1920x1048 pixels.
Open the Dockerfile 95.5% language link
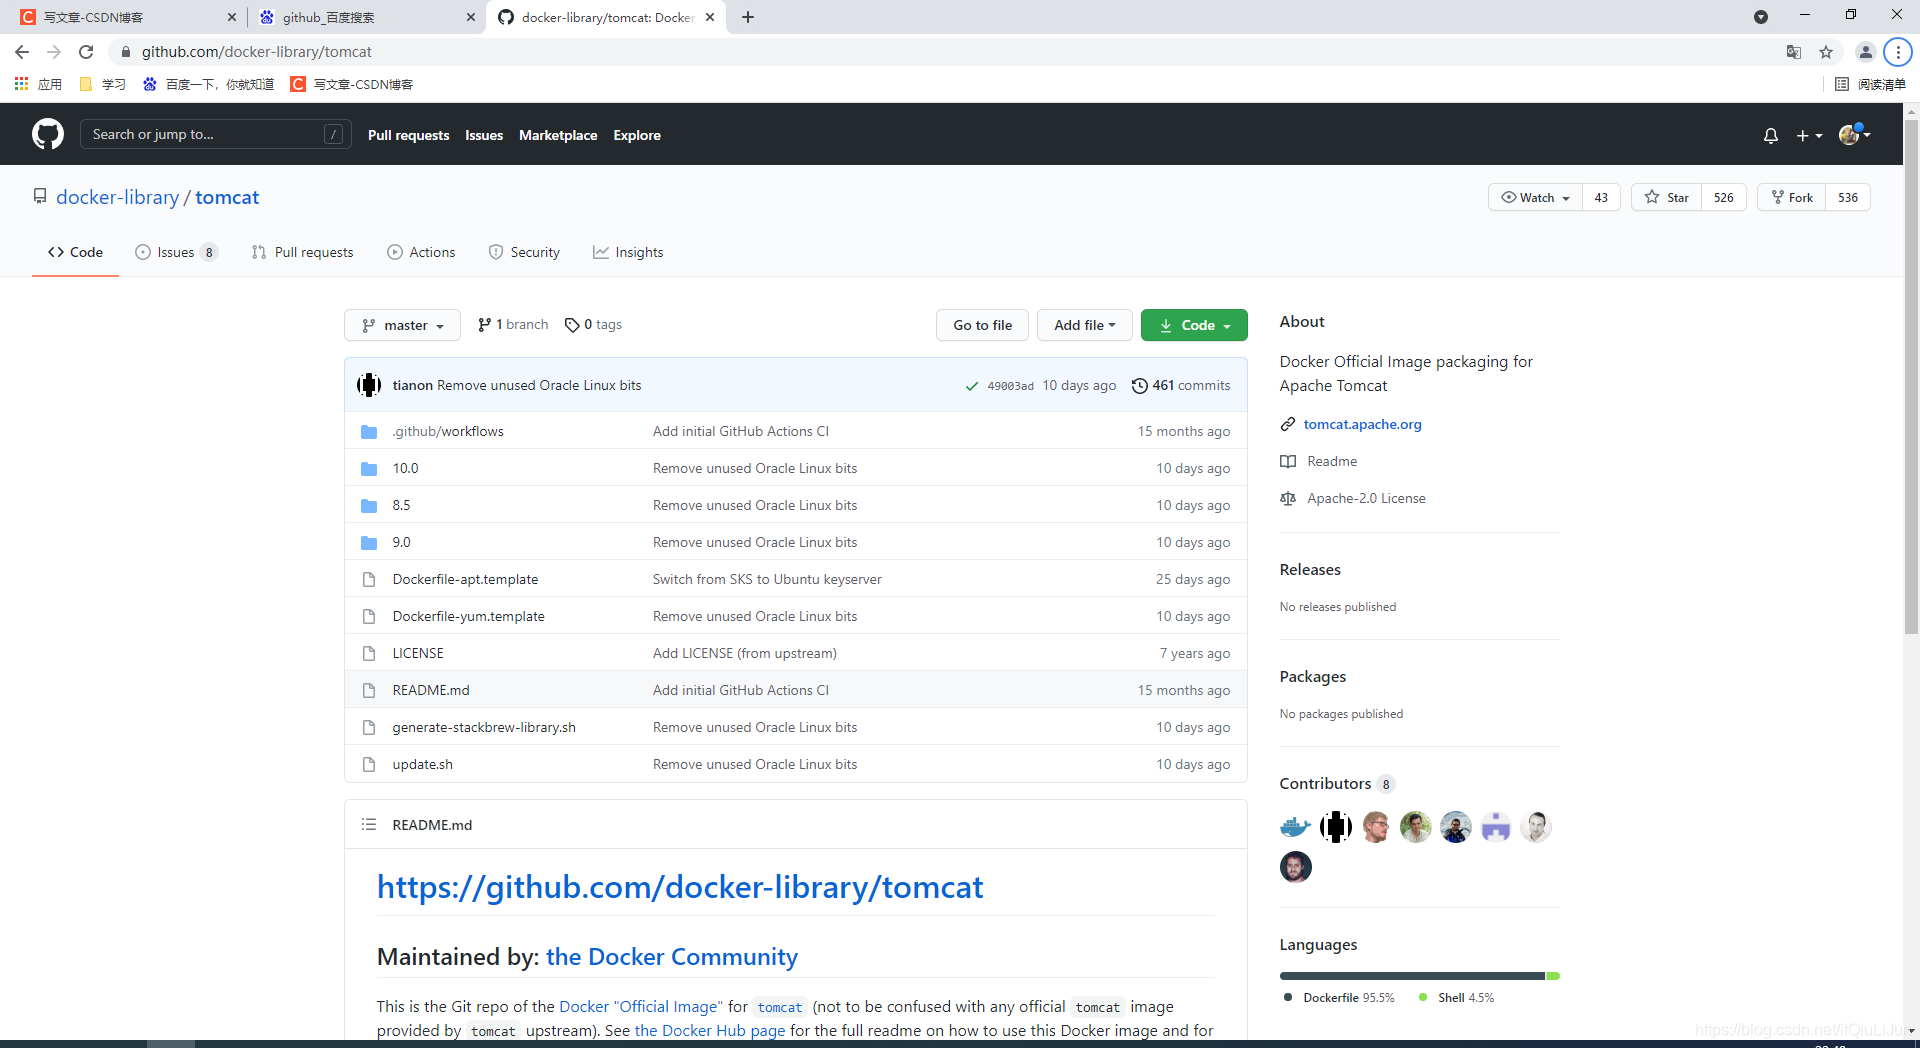1339,998
